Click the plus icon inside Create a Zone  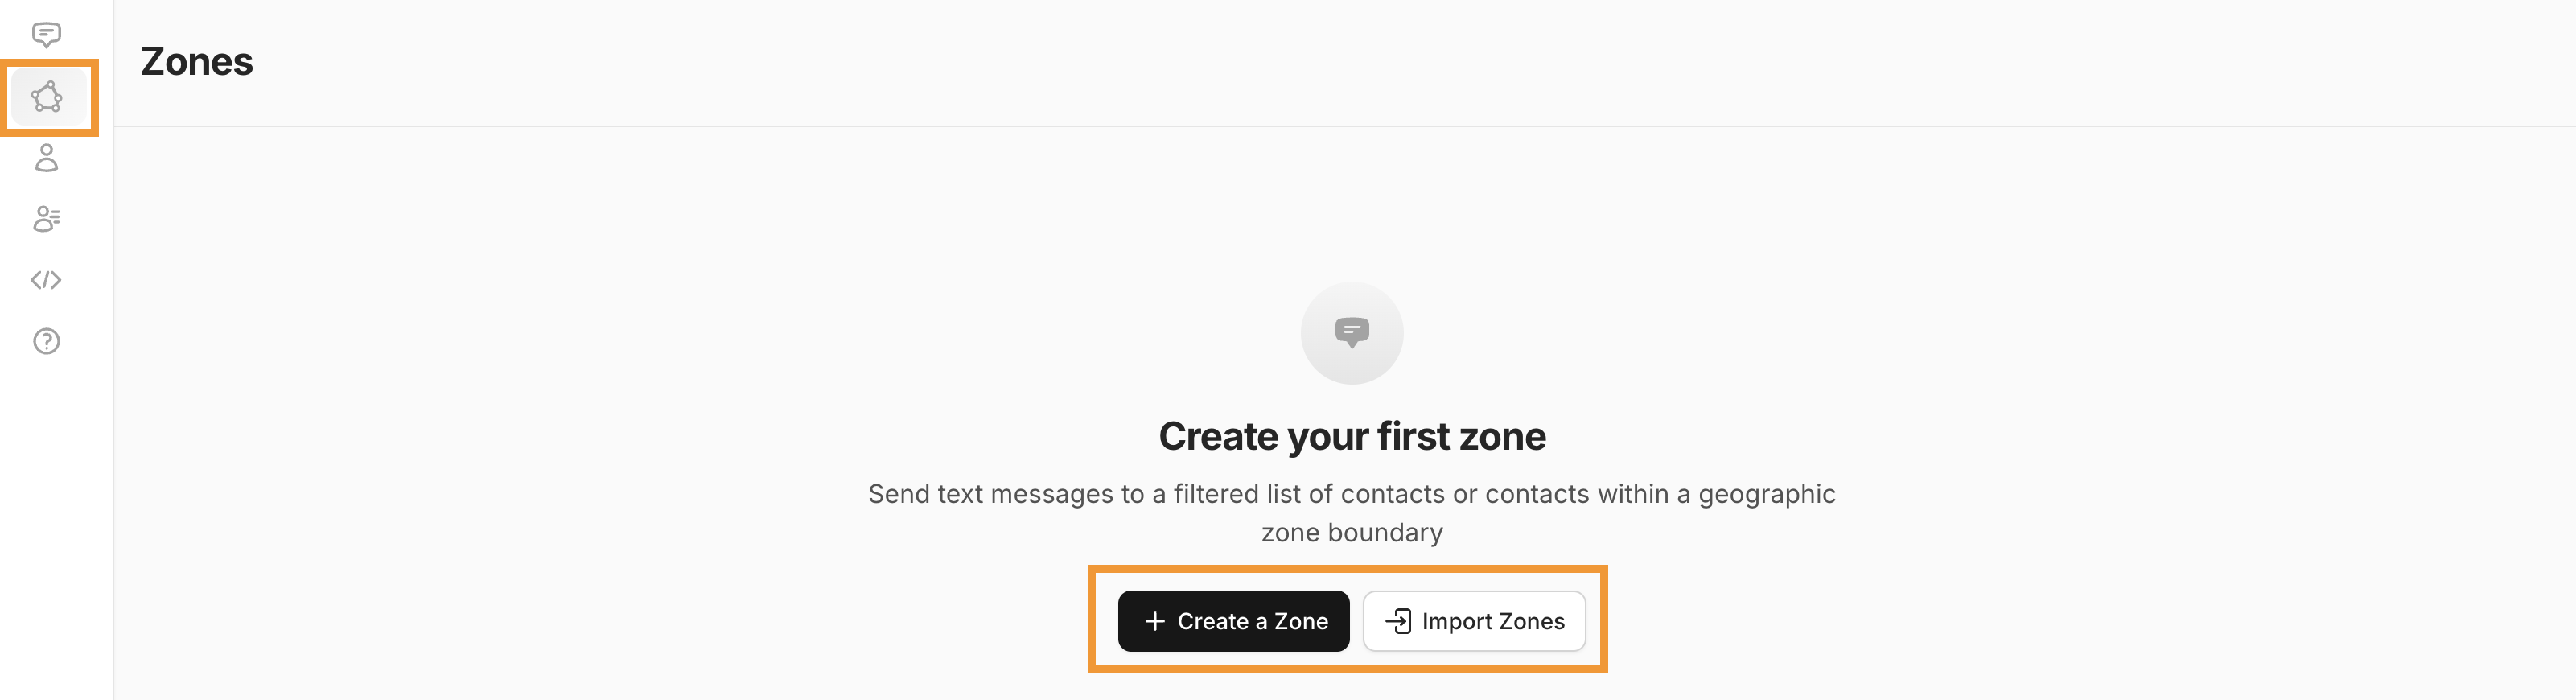tap(1156, 621)
